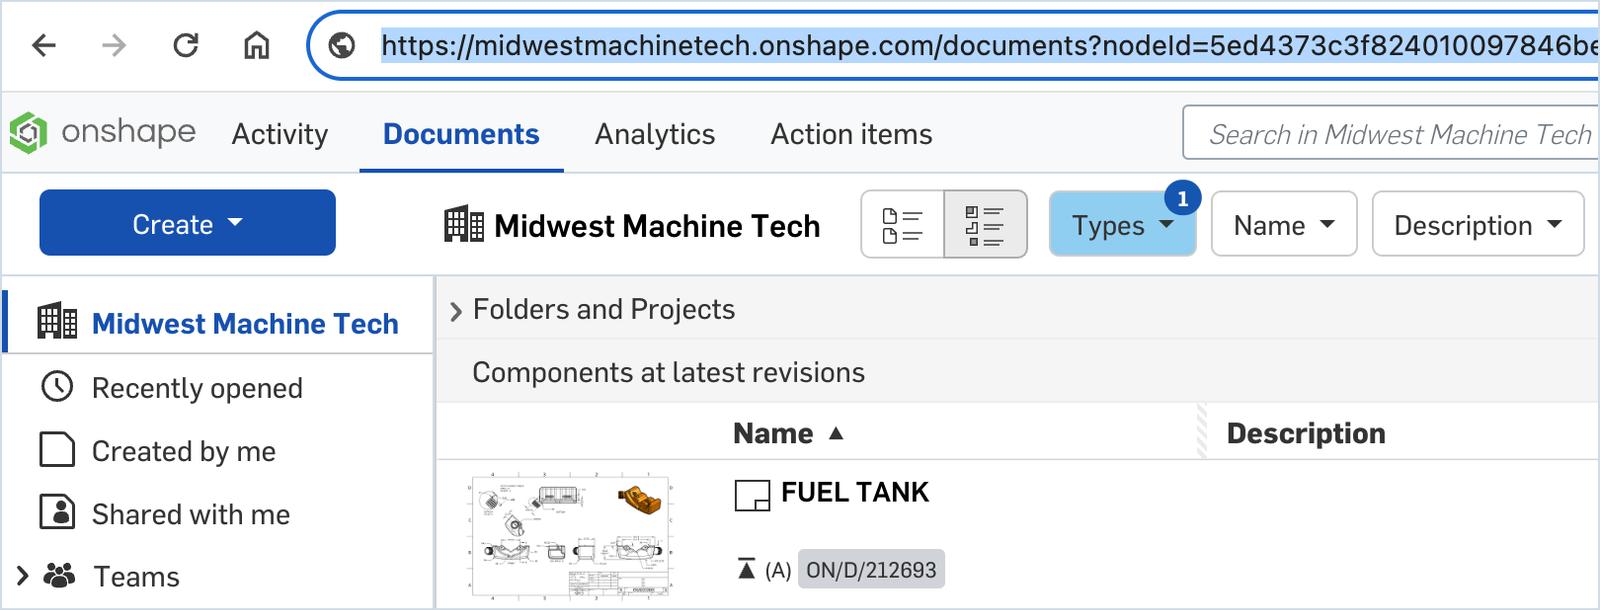Image resolution: width=1600 pixels, height=610 pixels.
Task: Open the Name filter dropdown
Action: pos(1283,225)
